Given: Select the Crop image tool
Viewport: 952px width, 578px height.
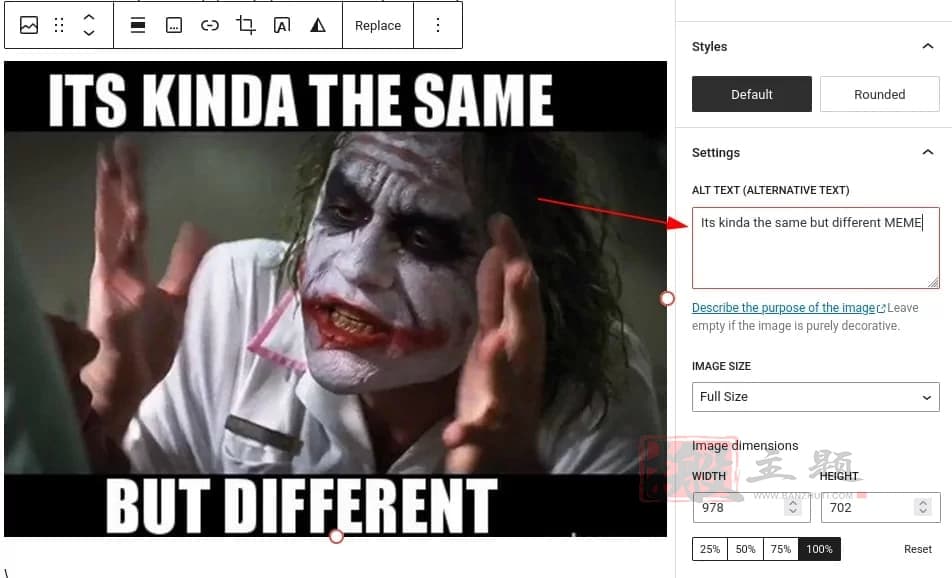Looking at the screenshot, I should 245,26.
